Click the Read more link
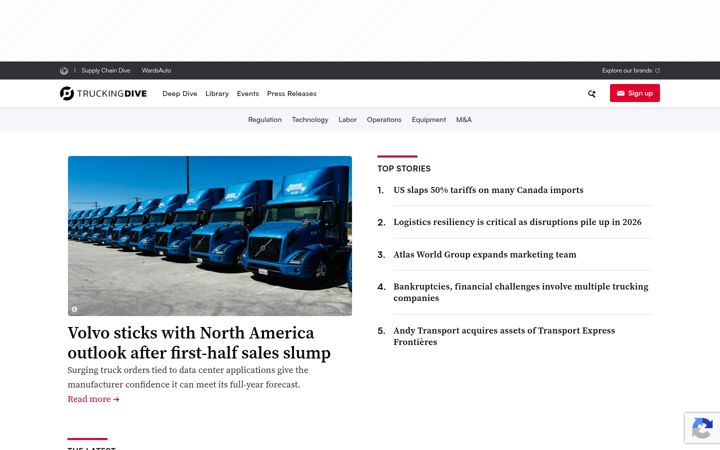720x450 pixels. click(x=93, y=399)
